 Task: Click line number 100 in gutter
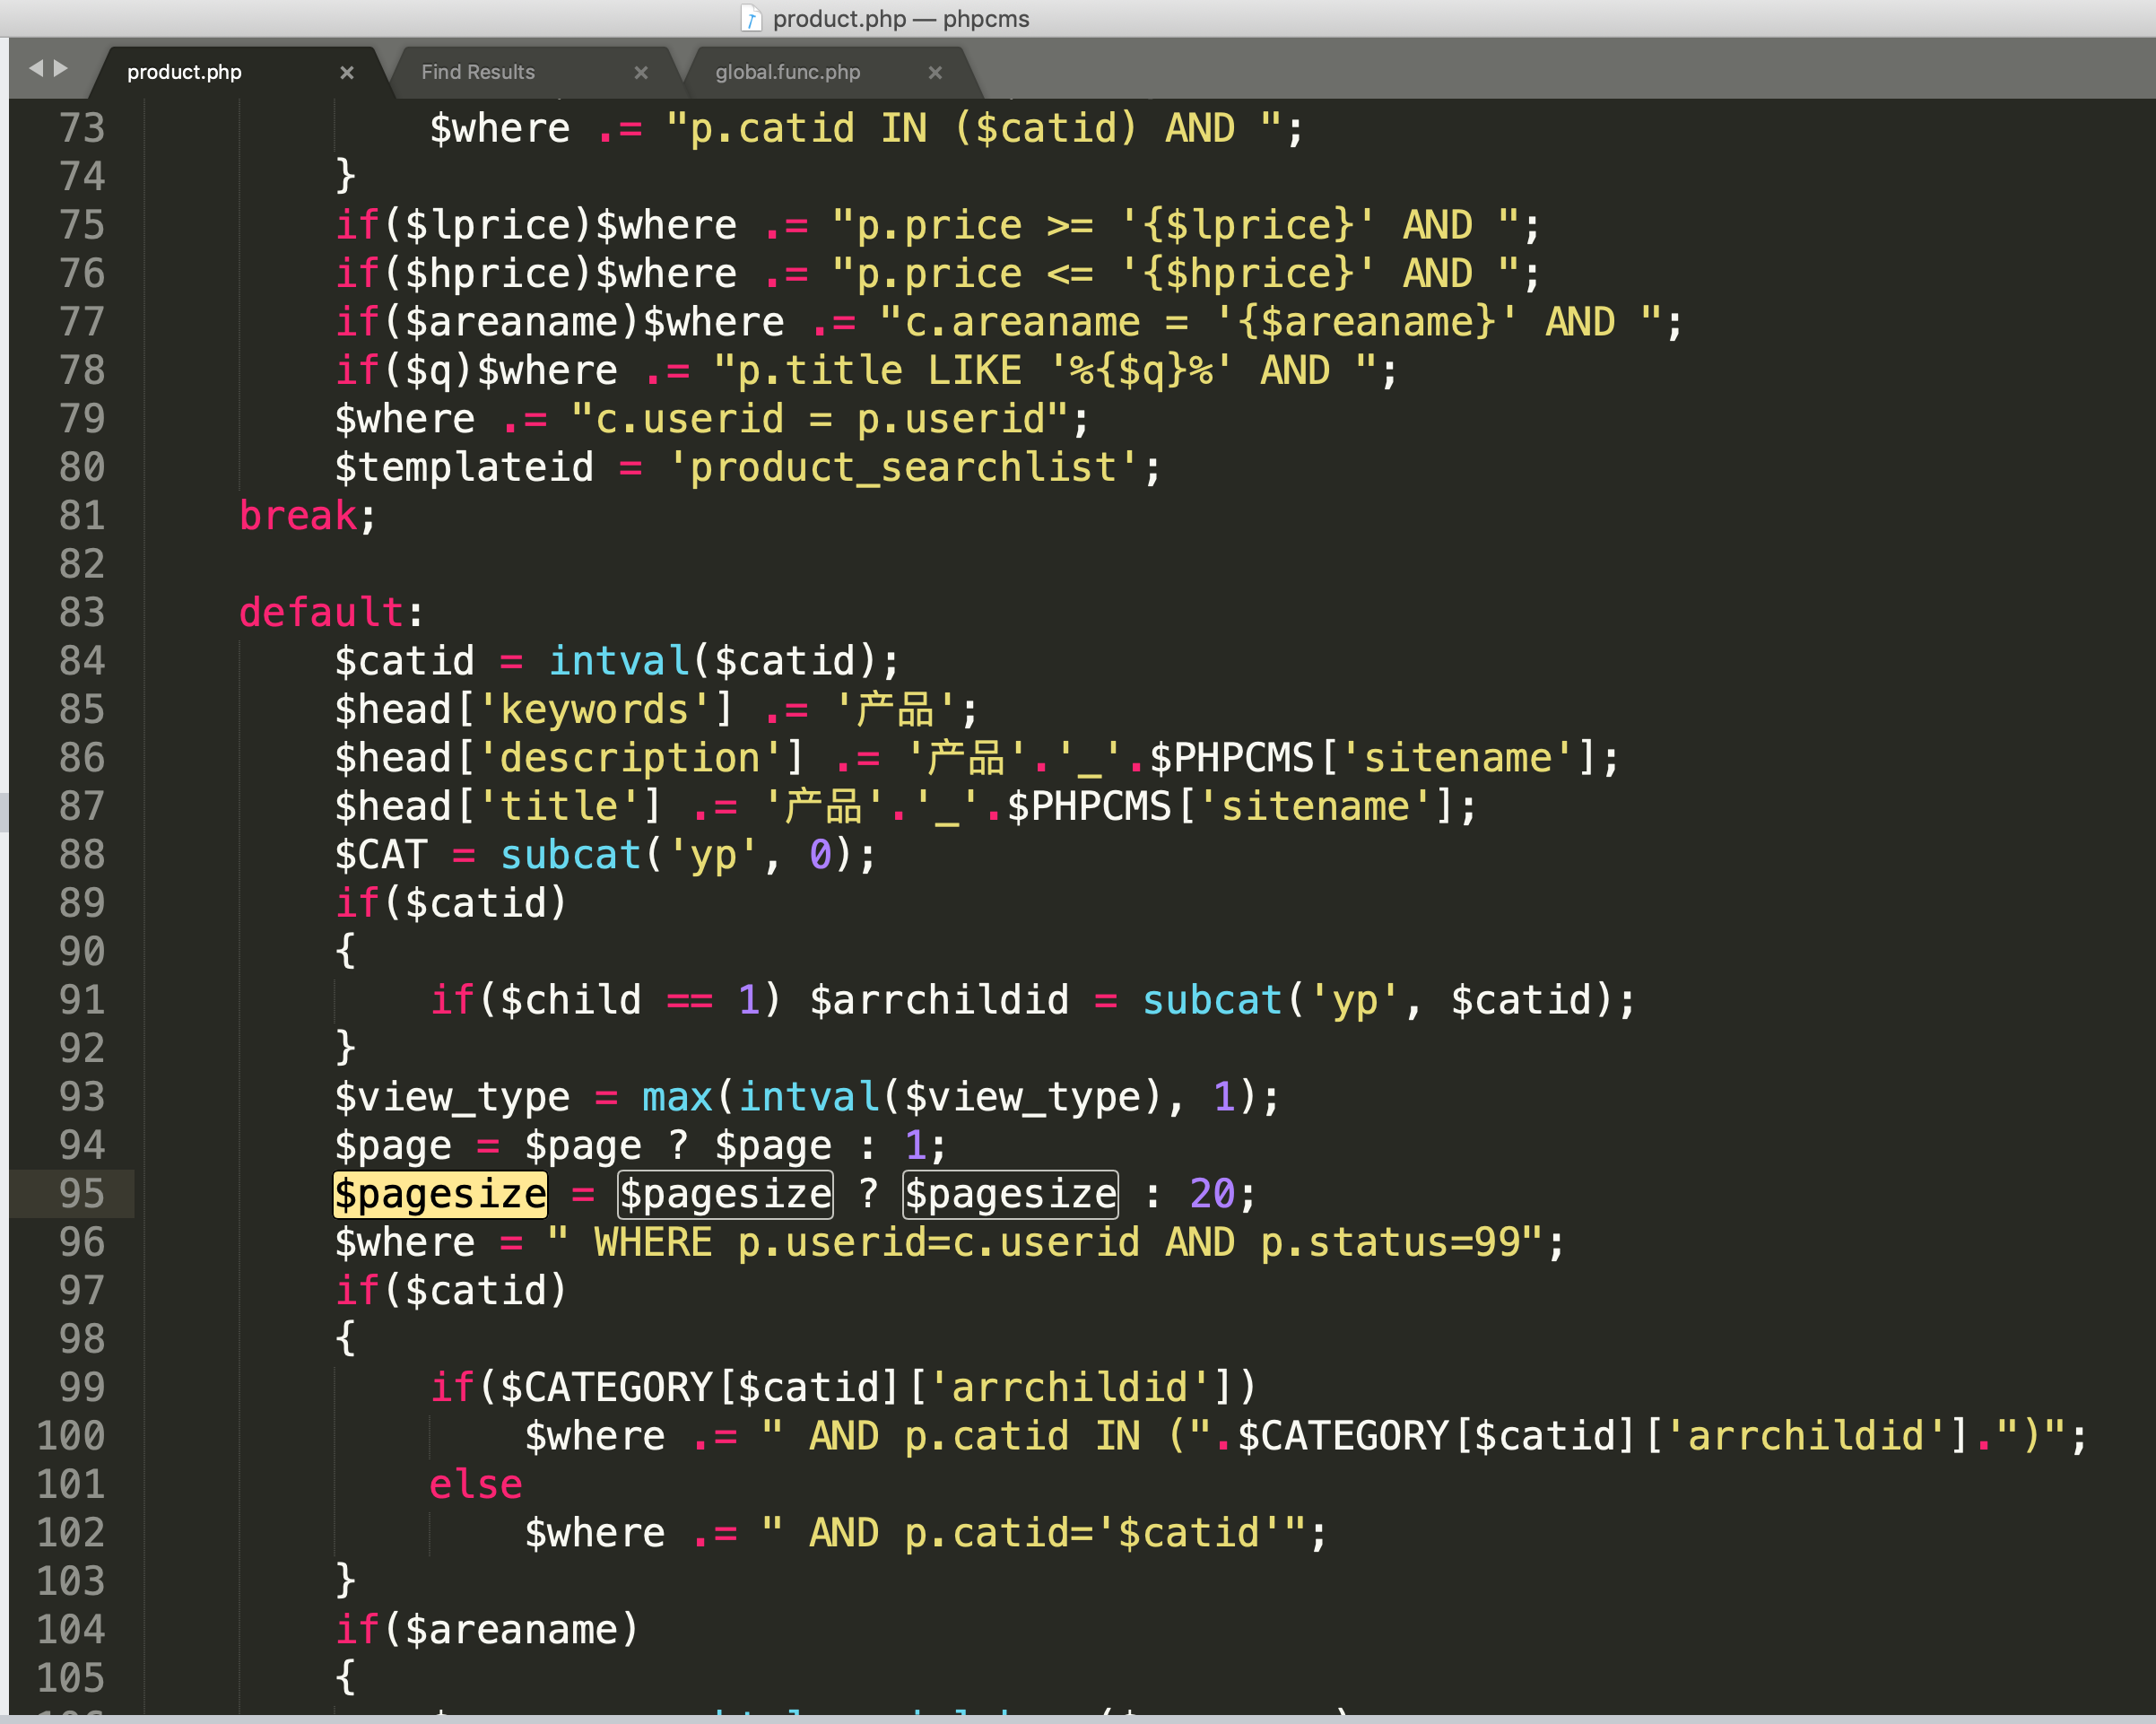pyautogui.click(x=71, y=1436)
